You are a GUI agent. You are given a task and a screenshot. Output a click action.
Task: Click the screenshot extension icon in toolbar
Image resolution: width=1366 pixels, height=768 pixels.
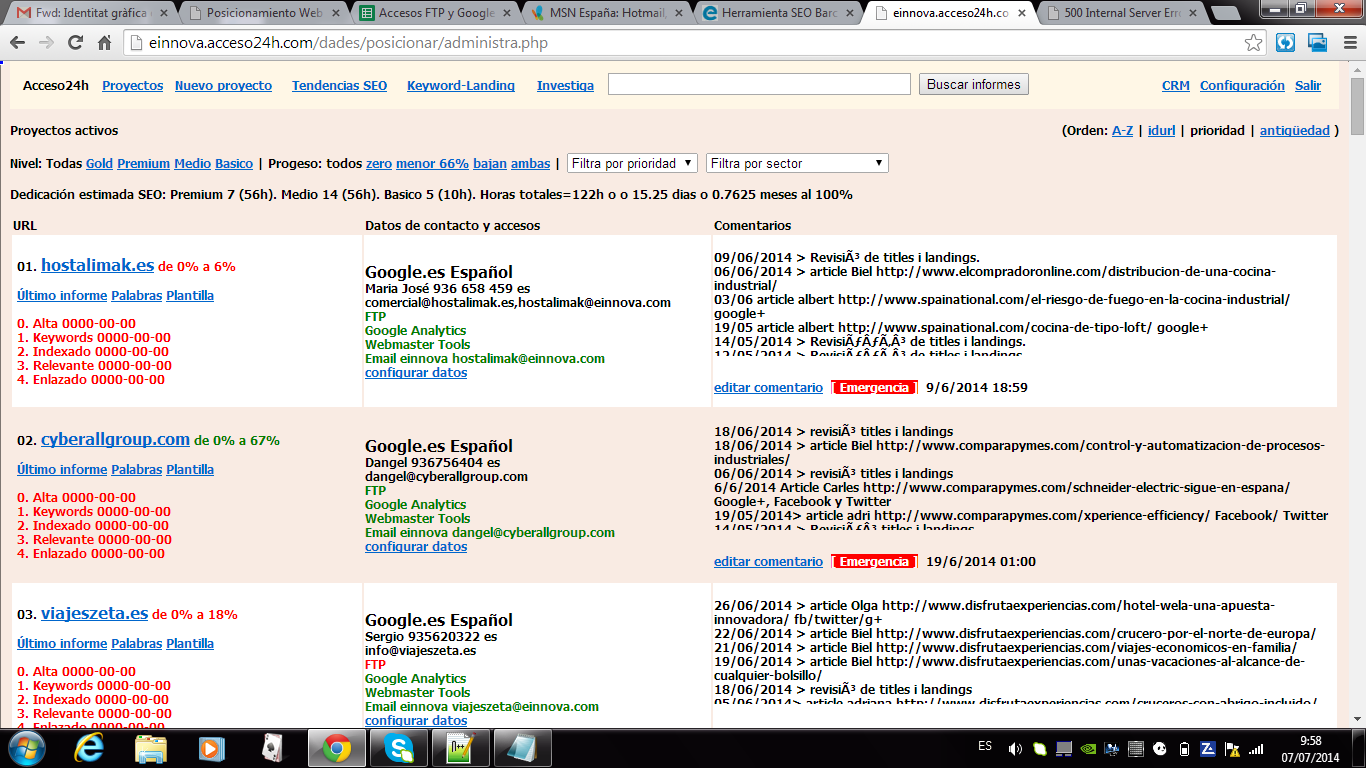coord(1318,43)
